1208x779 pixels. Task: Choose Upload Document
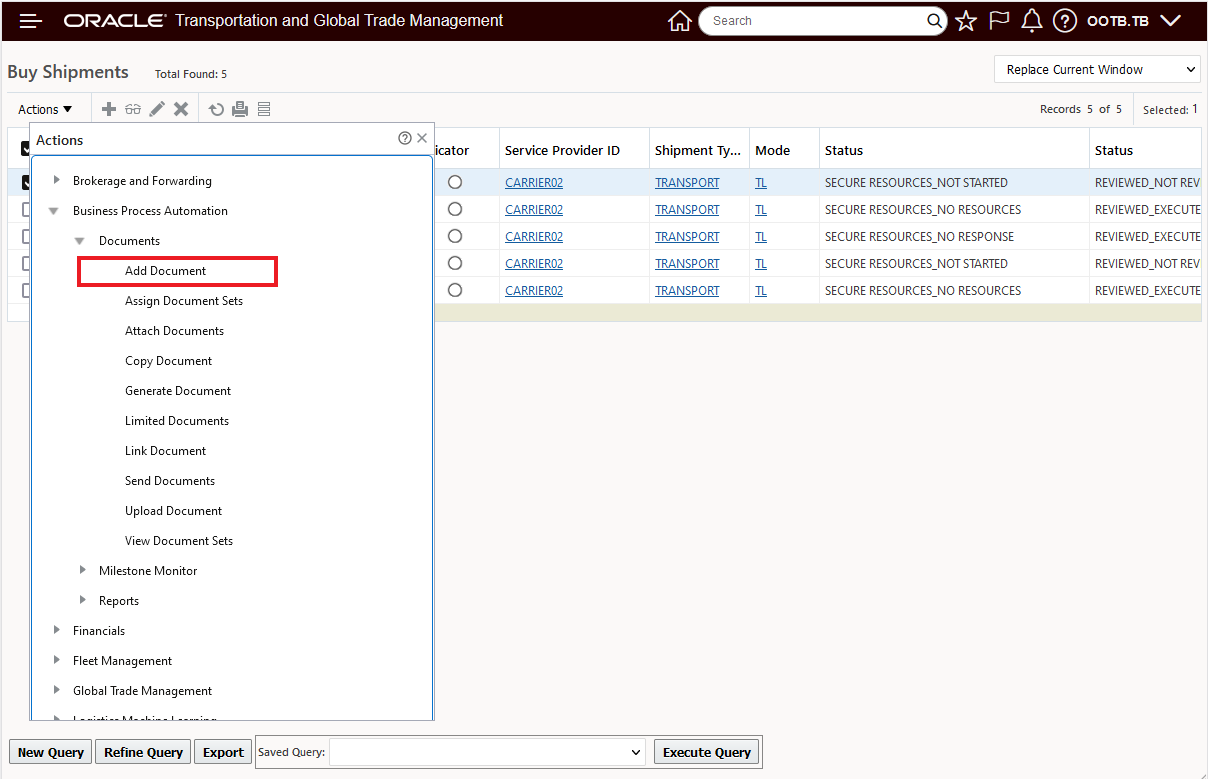(174, 511)
